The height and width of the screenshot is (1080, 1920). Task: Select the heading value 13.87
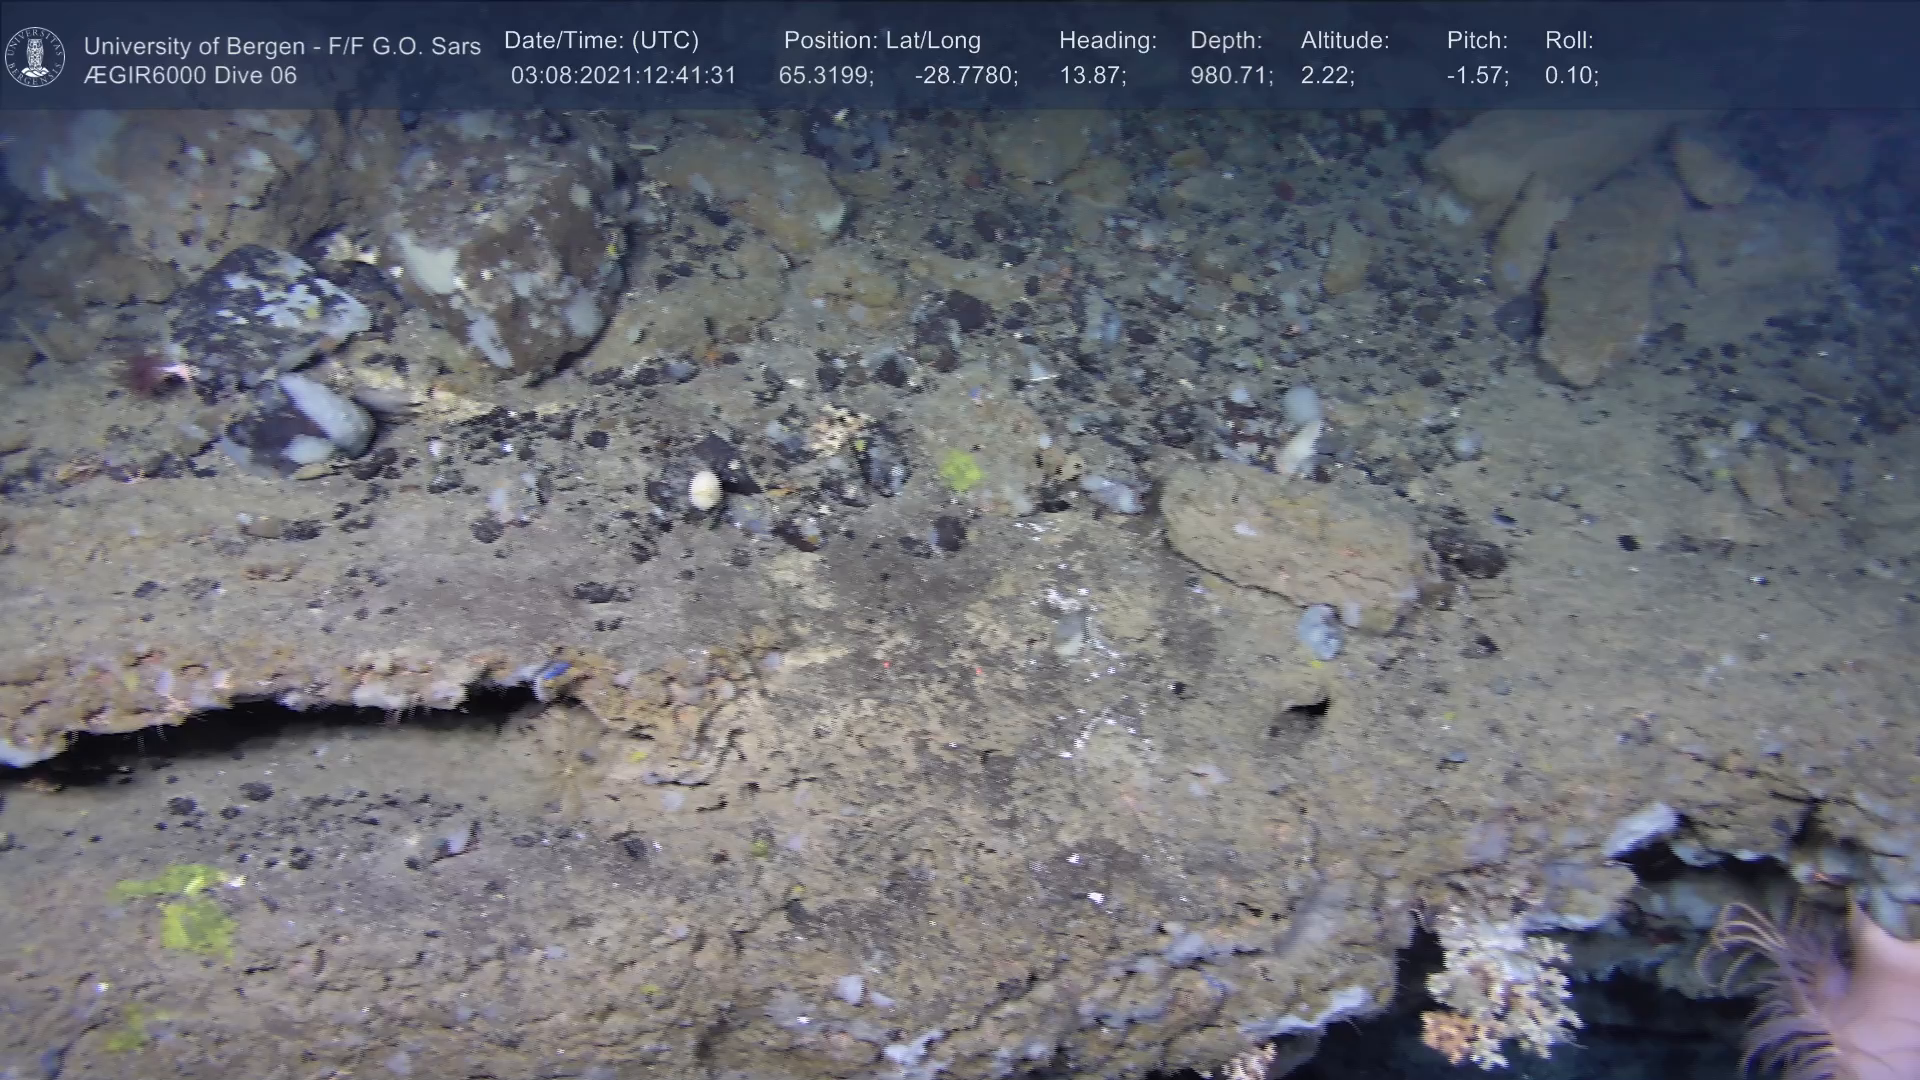(1092, 76)
